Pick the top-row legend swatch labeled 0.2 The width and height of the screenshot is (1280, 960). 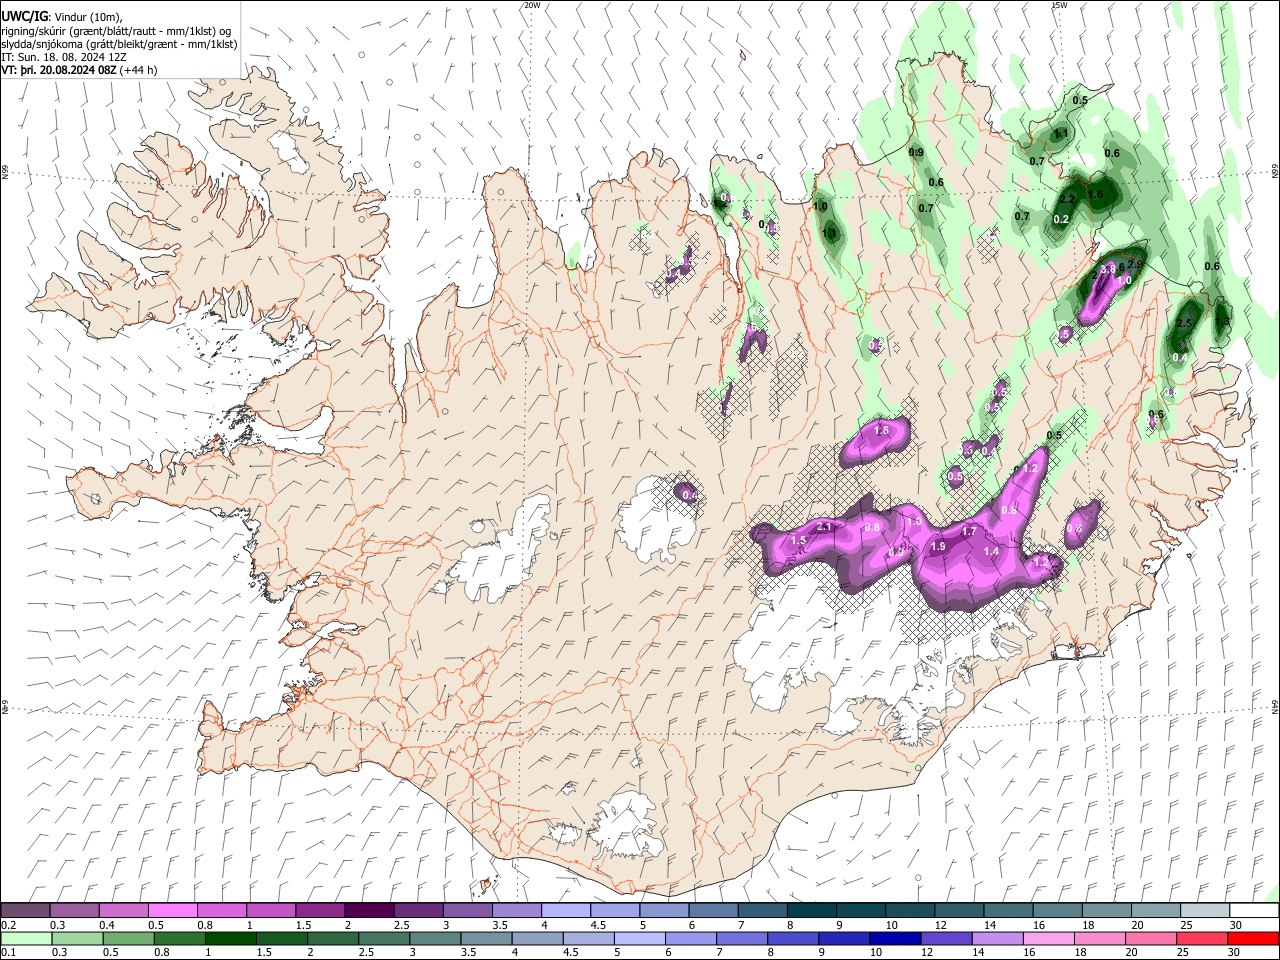click(25, 911)
